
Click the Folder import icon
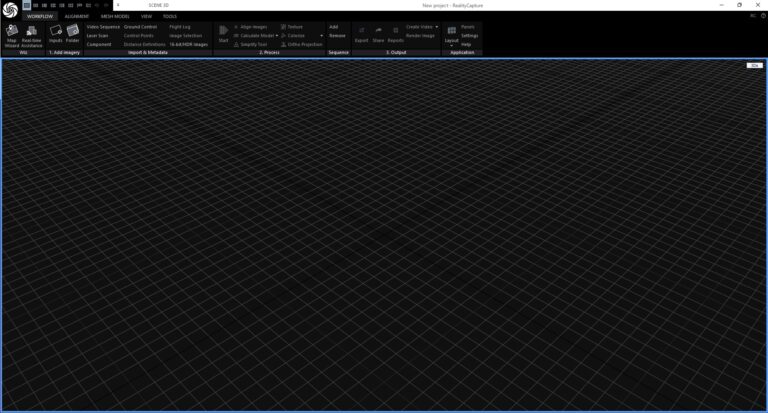pos(73,35)
